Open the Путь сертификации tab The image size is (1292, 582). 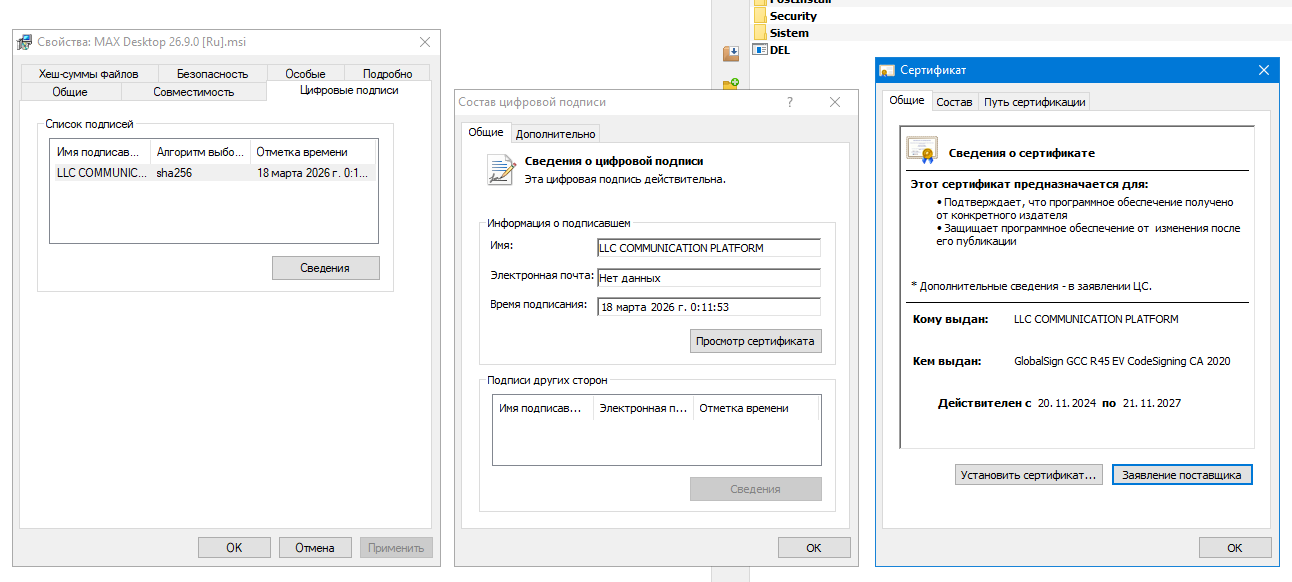tap(1034, 102)
